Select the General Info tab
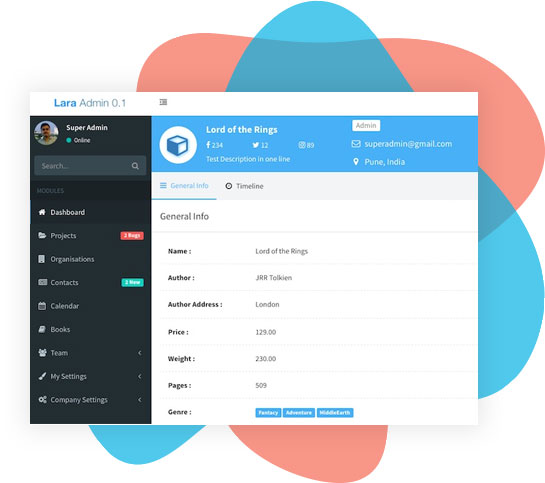 pyautogui.click(x=184, y=186)
